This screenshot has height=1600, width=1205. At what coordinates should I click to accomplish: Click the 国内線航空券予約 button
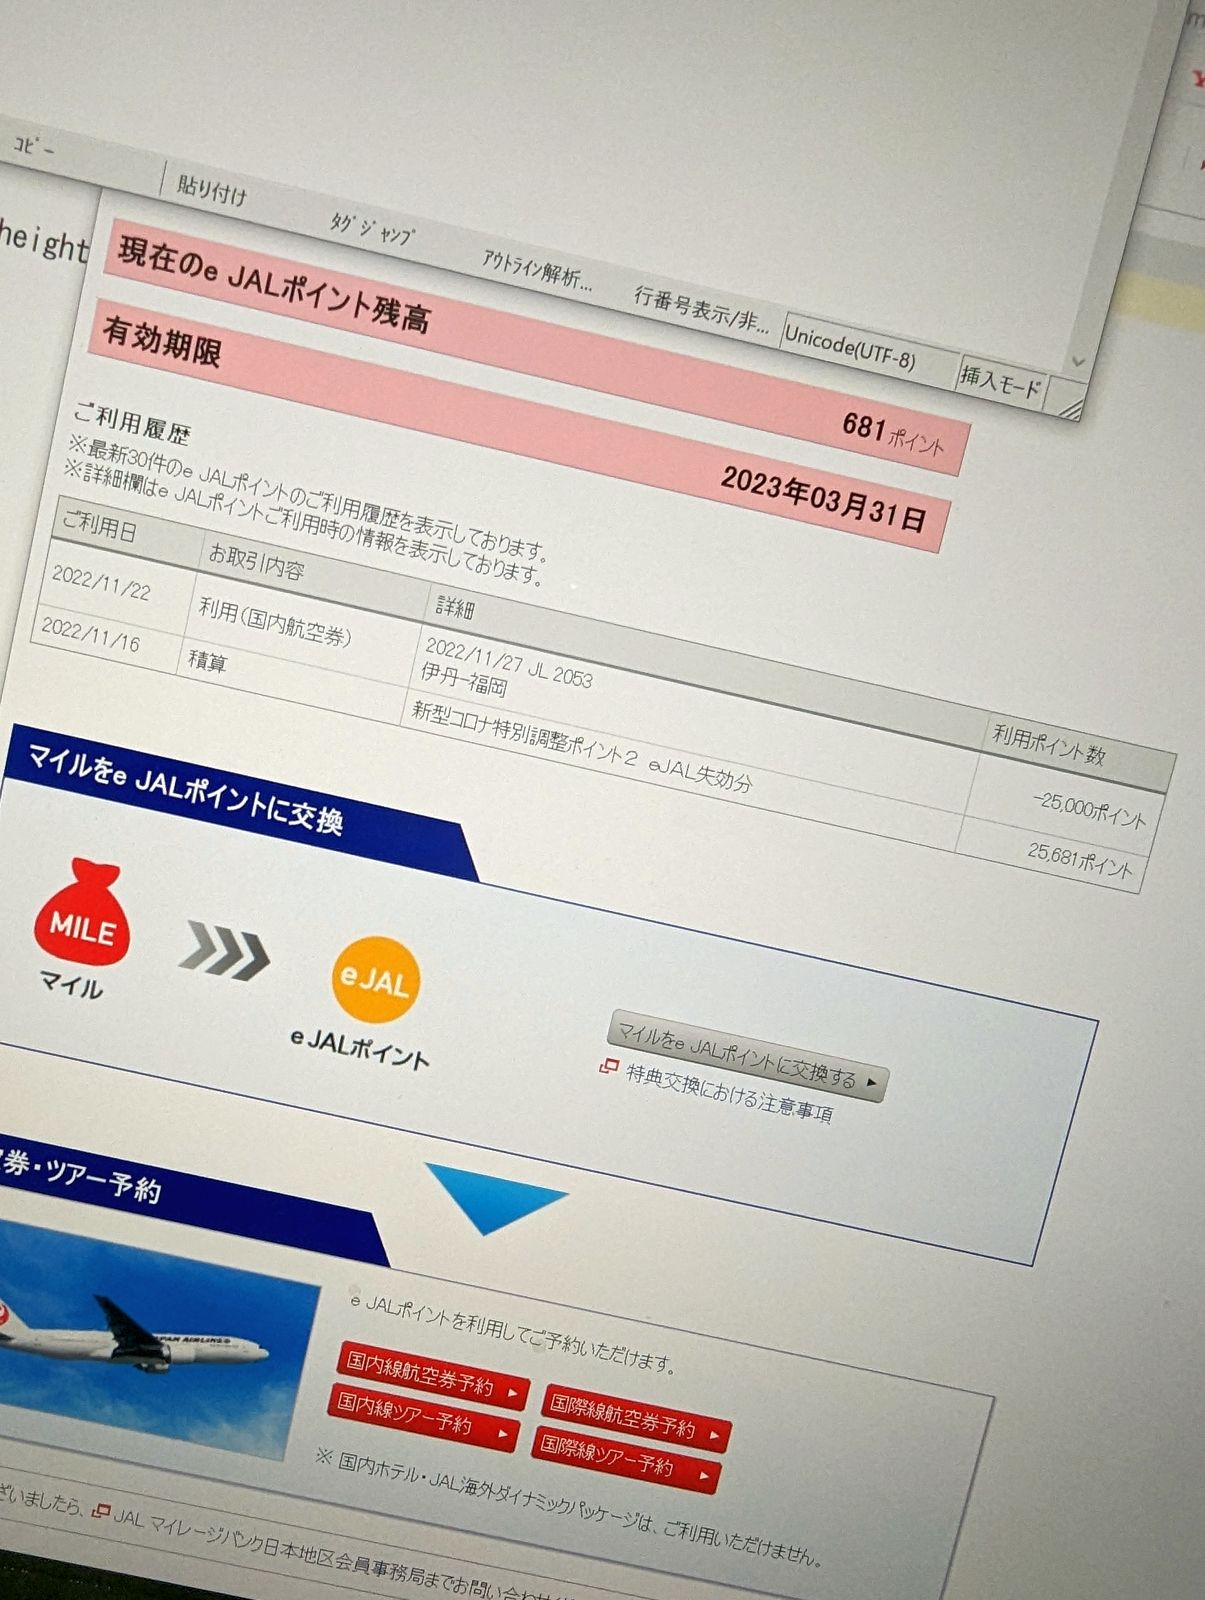pyautogui.click(x=431, y=1376)
